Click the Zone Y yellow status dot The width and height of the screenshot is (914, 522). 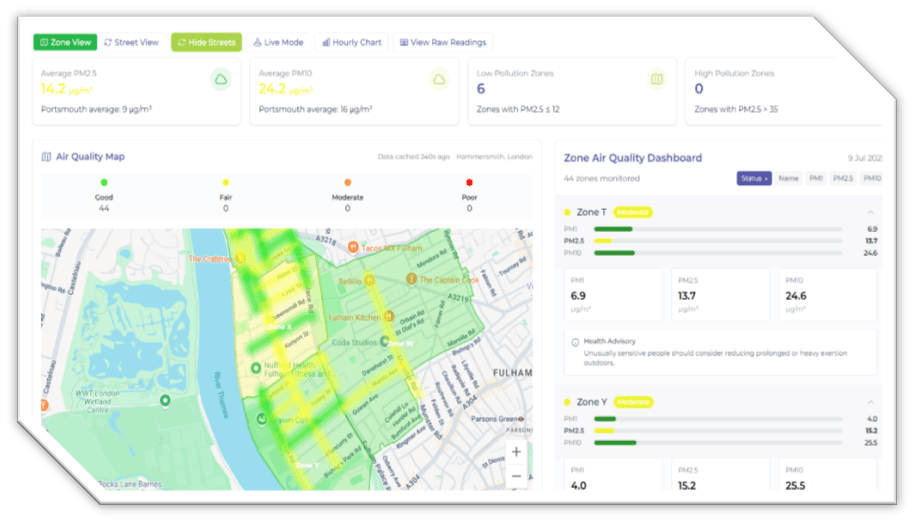click(567, 402)
